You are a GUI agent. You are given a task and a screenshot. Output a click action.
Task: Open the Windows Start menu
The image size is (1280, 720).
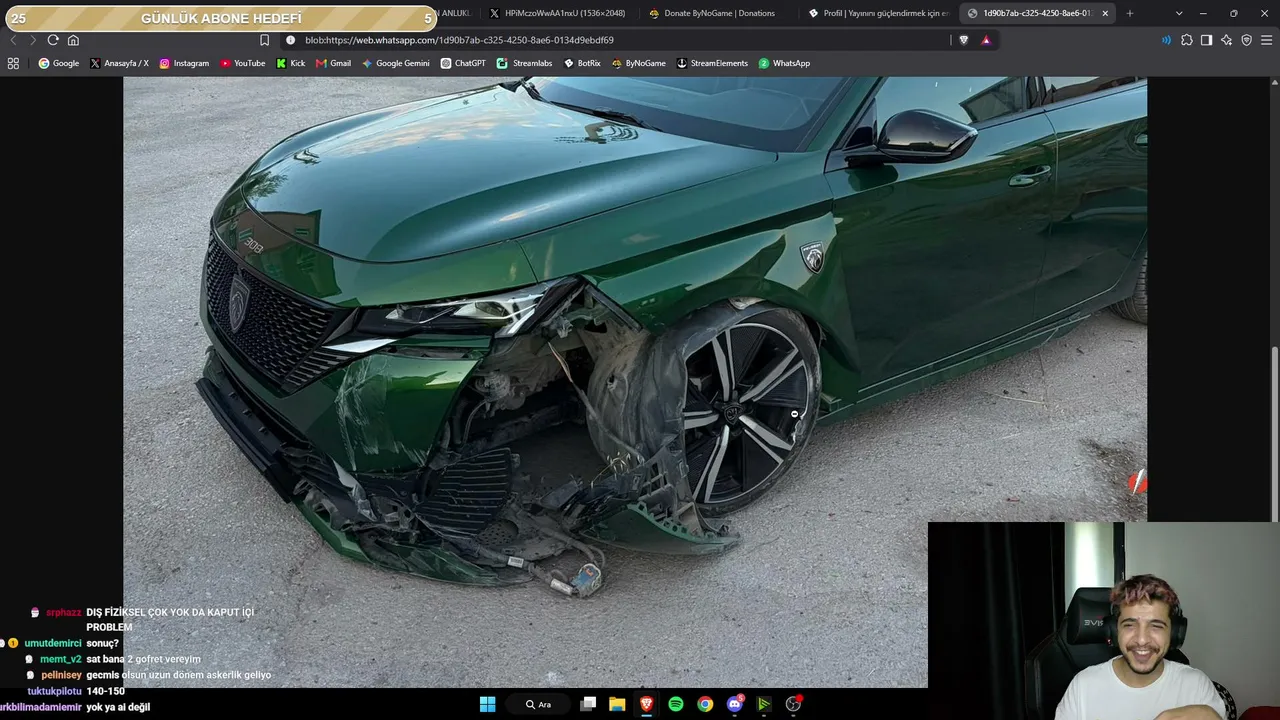tap(487, 704)
